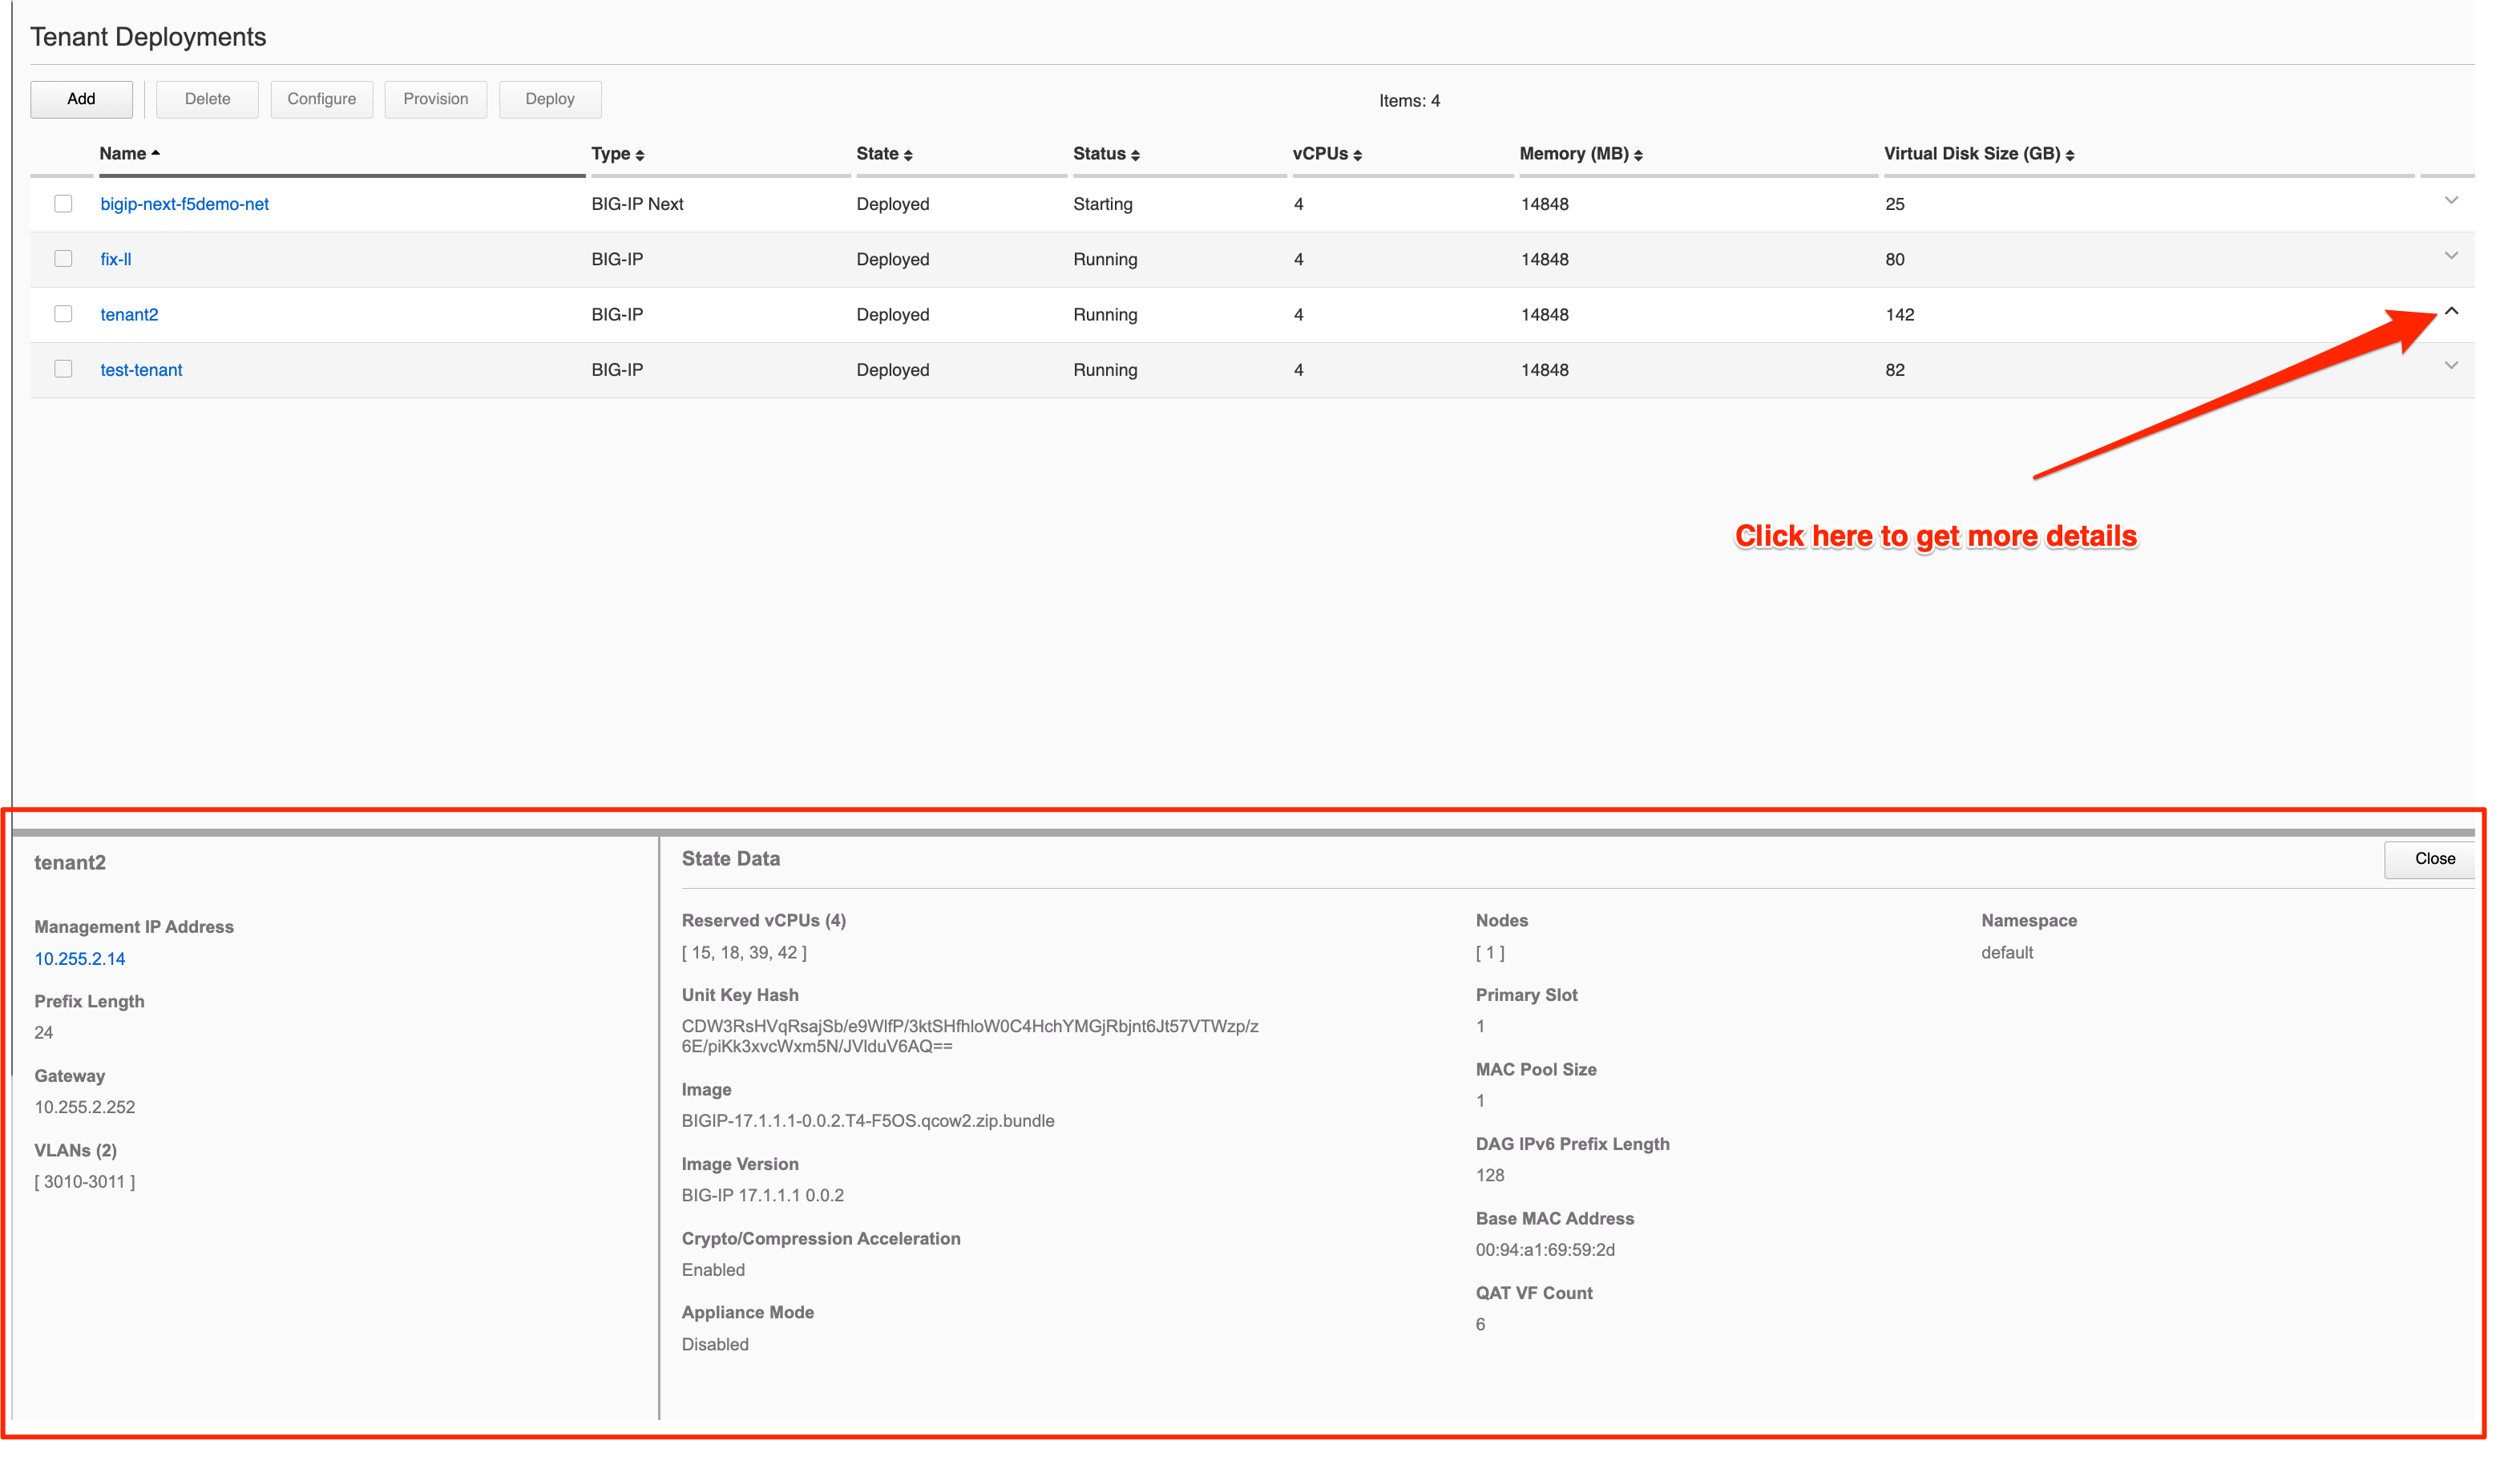Click the 'Starting' status cell

[1103, 204]
